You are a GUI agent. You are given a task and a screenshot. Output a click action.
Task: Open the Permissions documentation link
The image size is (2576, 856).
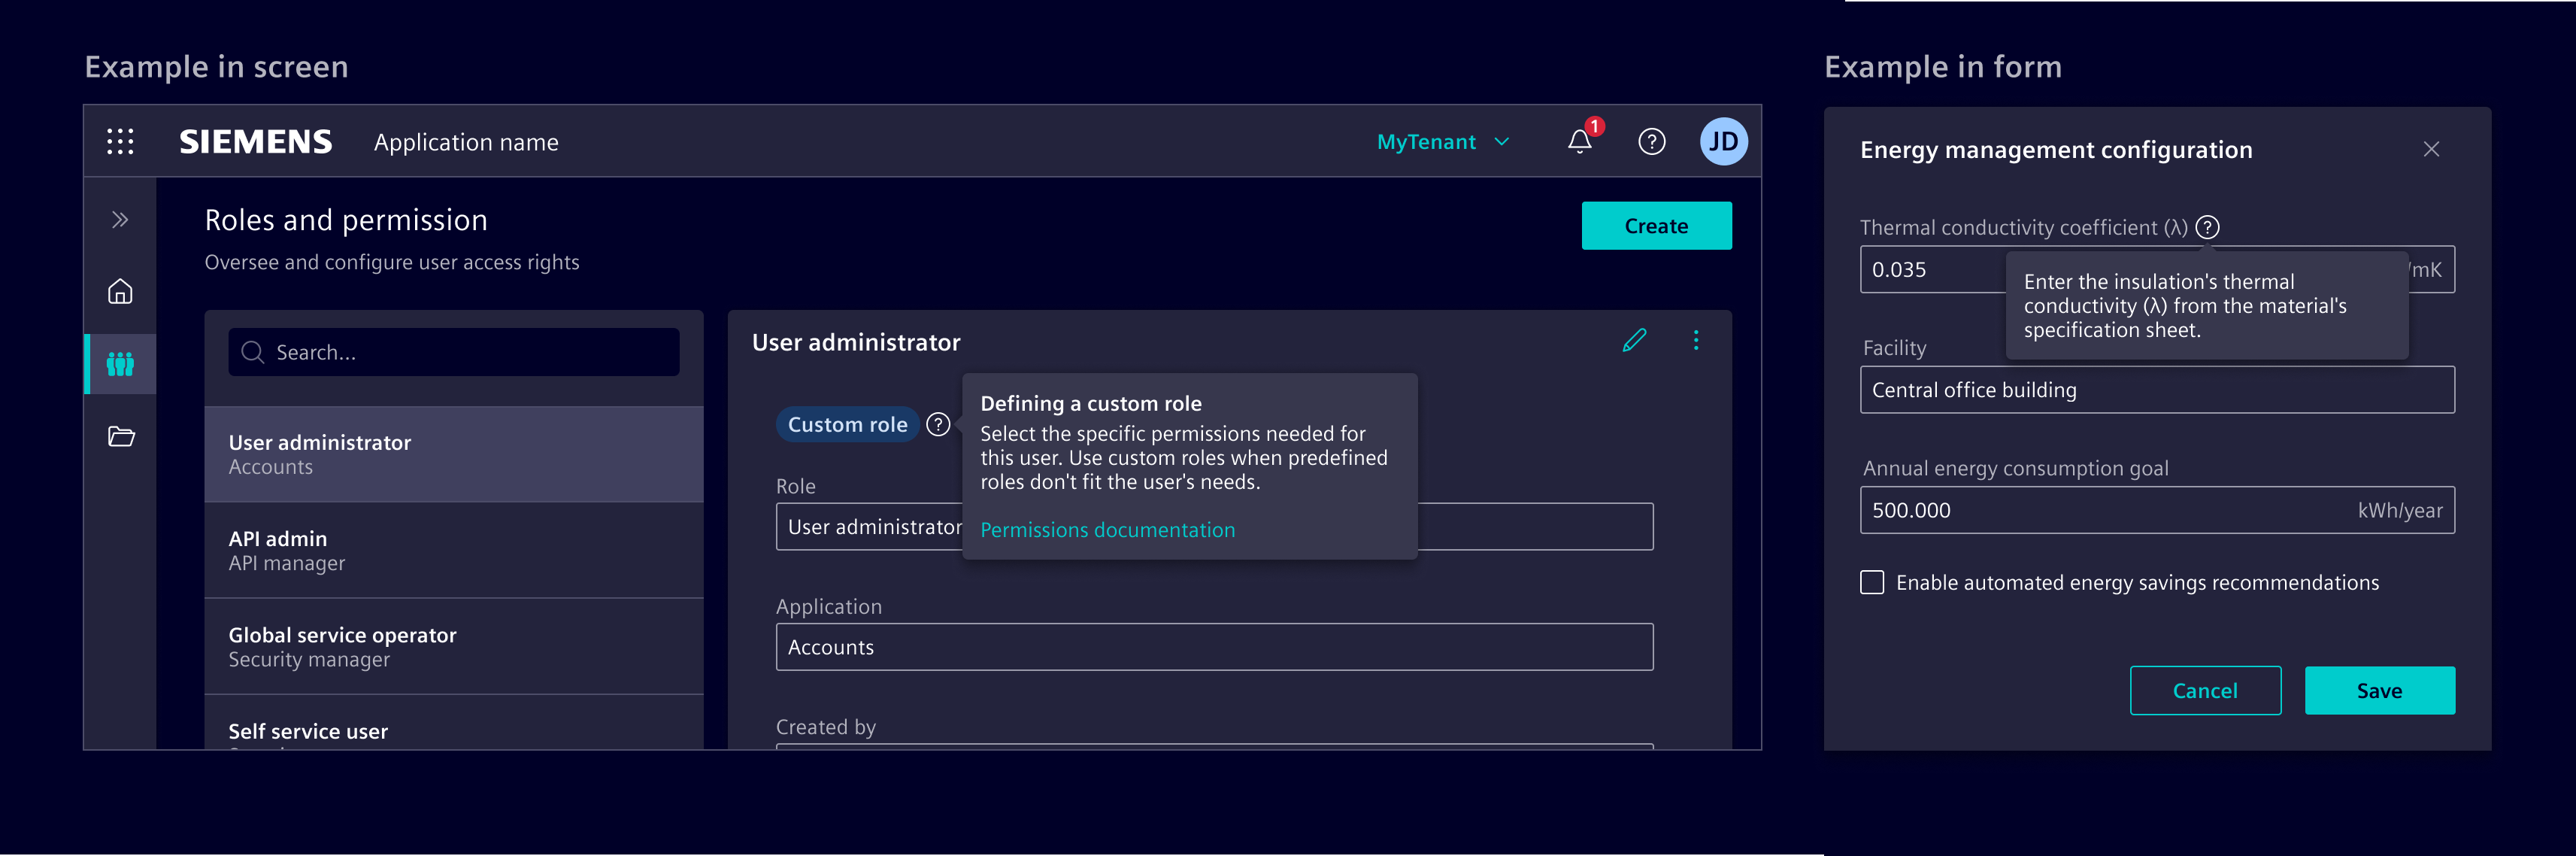click(x=1107, y=529)
